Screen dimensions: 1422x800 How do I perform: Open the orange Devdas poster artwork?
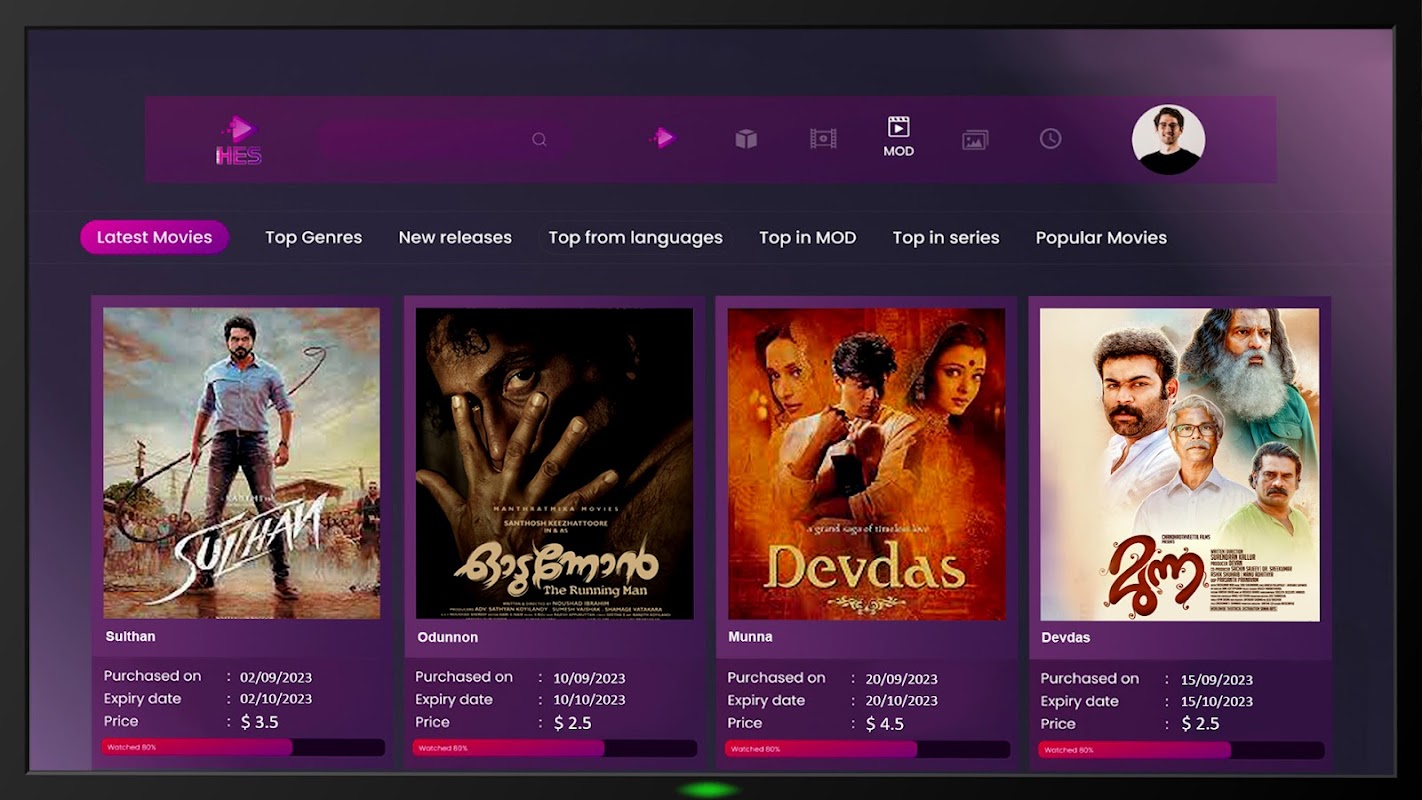point(866,464)
